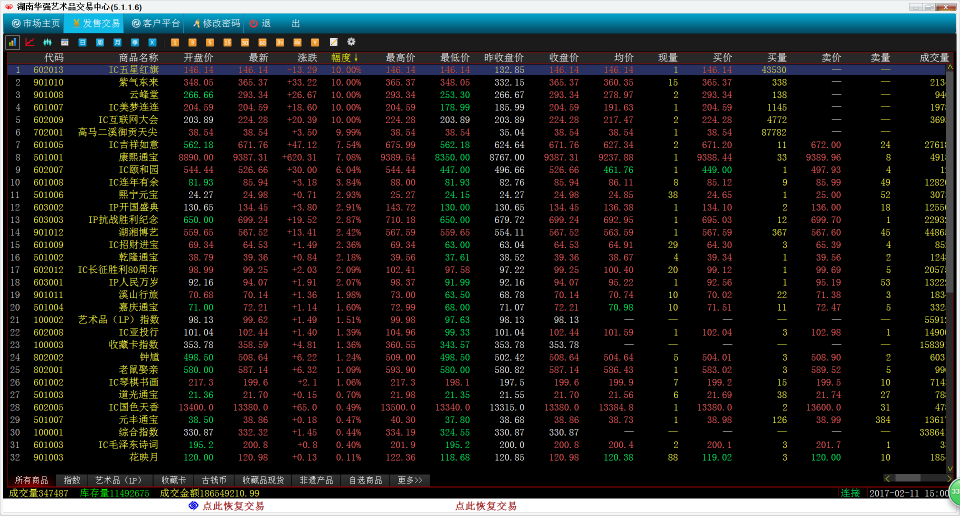Click 退出 to log out
The image size is (960, 516).
tap(274, 23)
